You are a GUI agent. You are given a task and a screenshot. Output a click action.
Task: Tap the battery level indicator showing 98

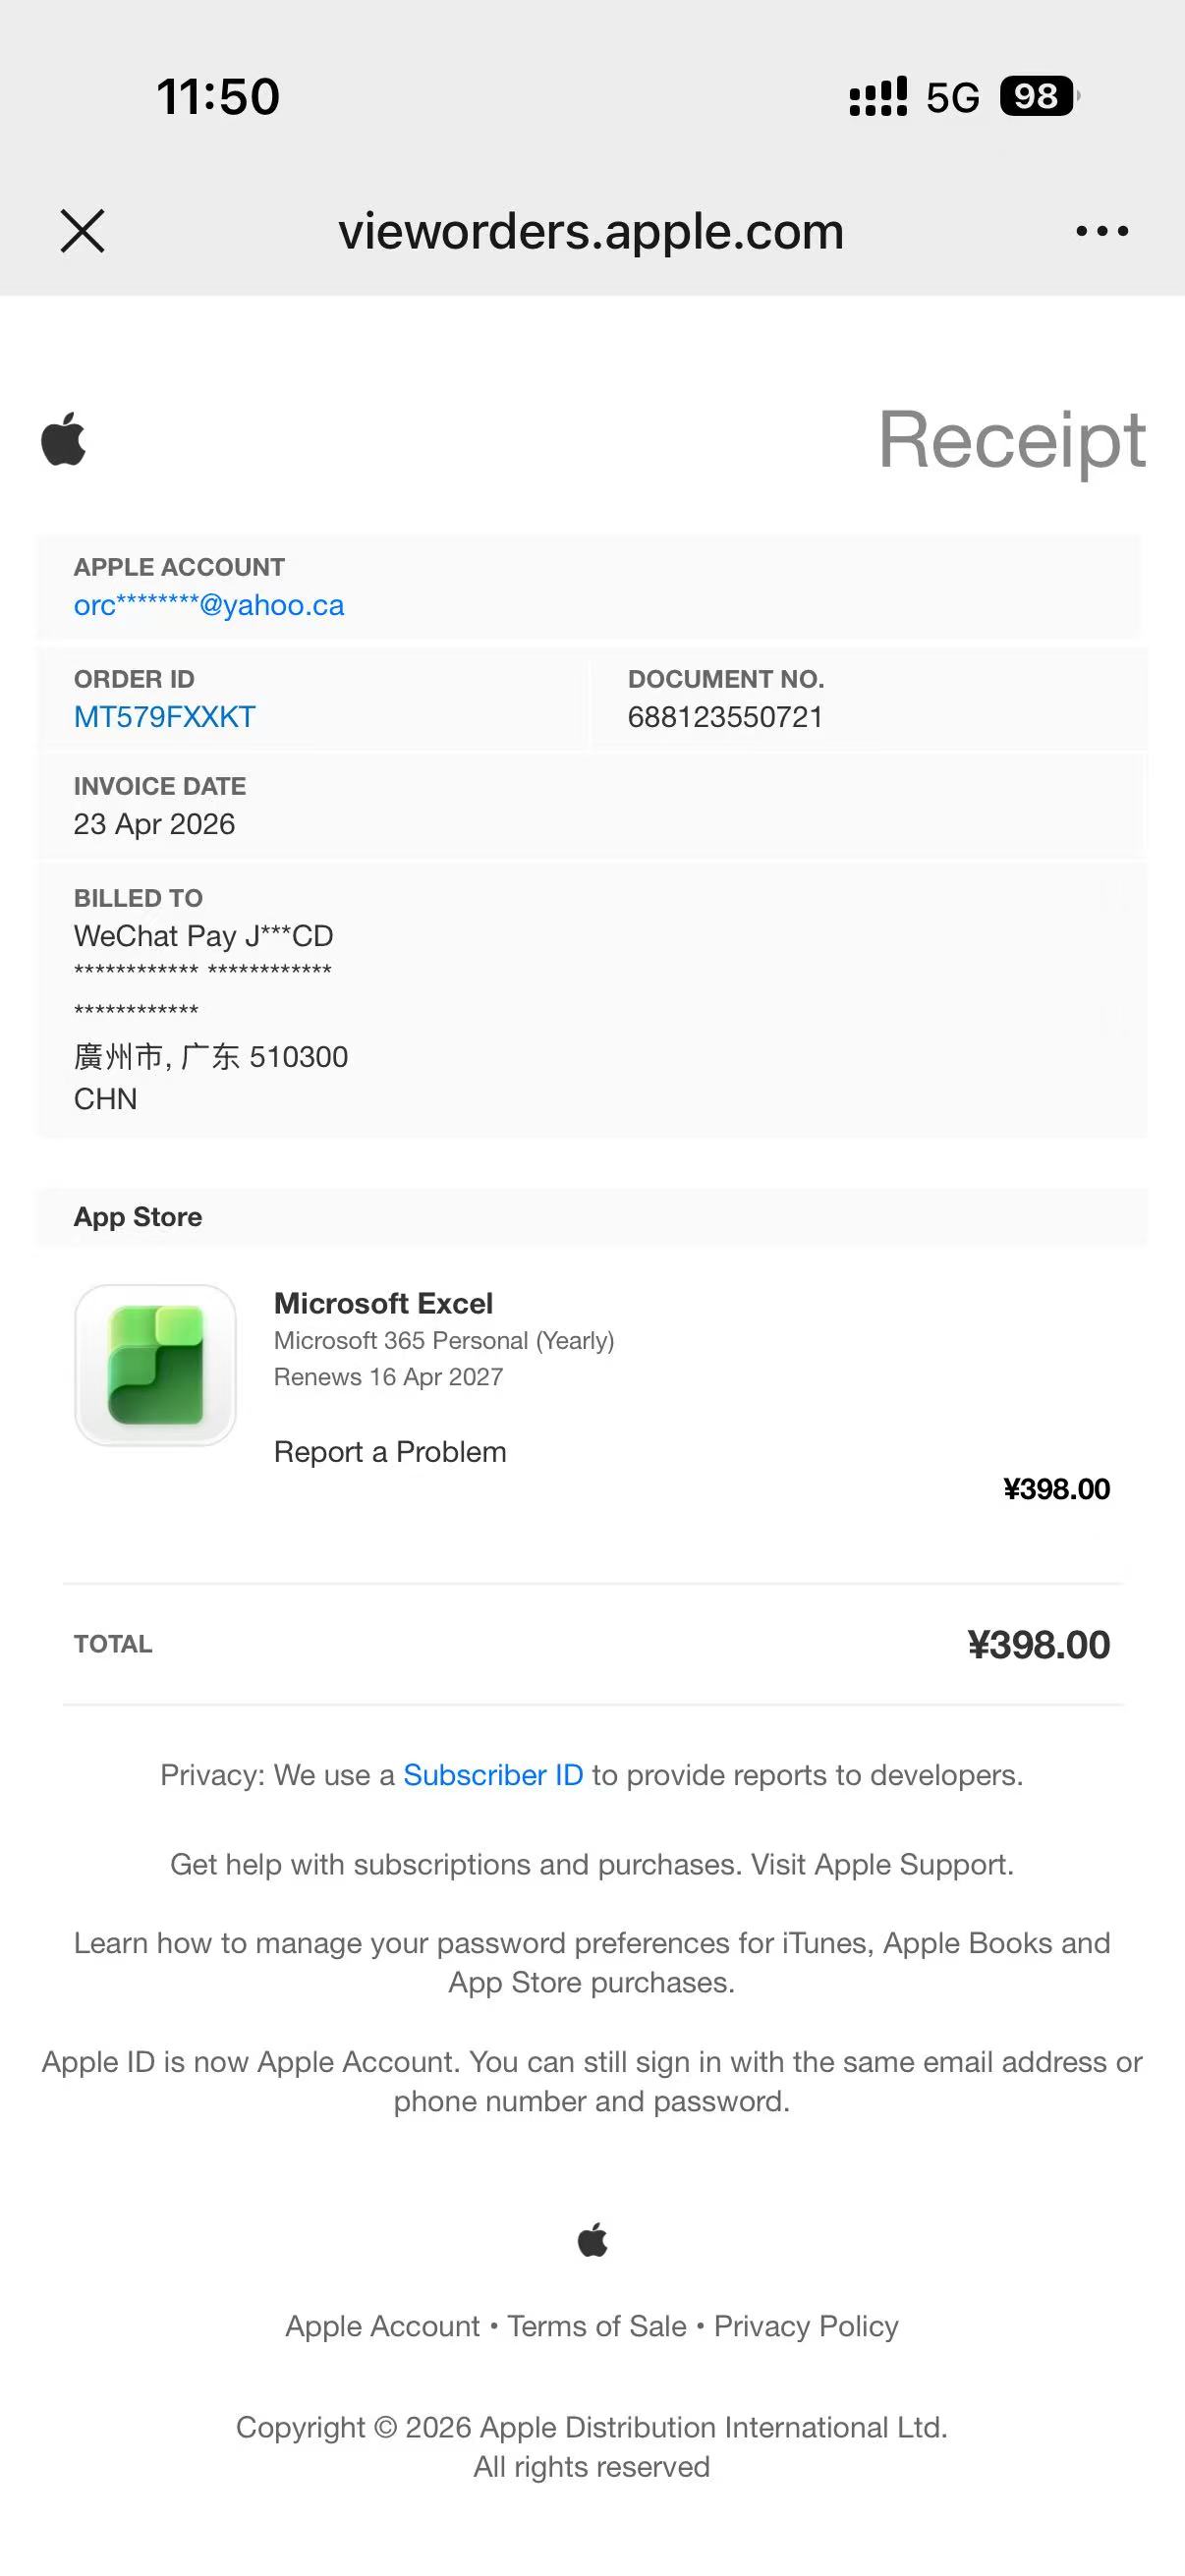pos(1039,96)
